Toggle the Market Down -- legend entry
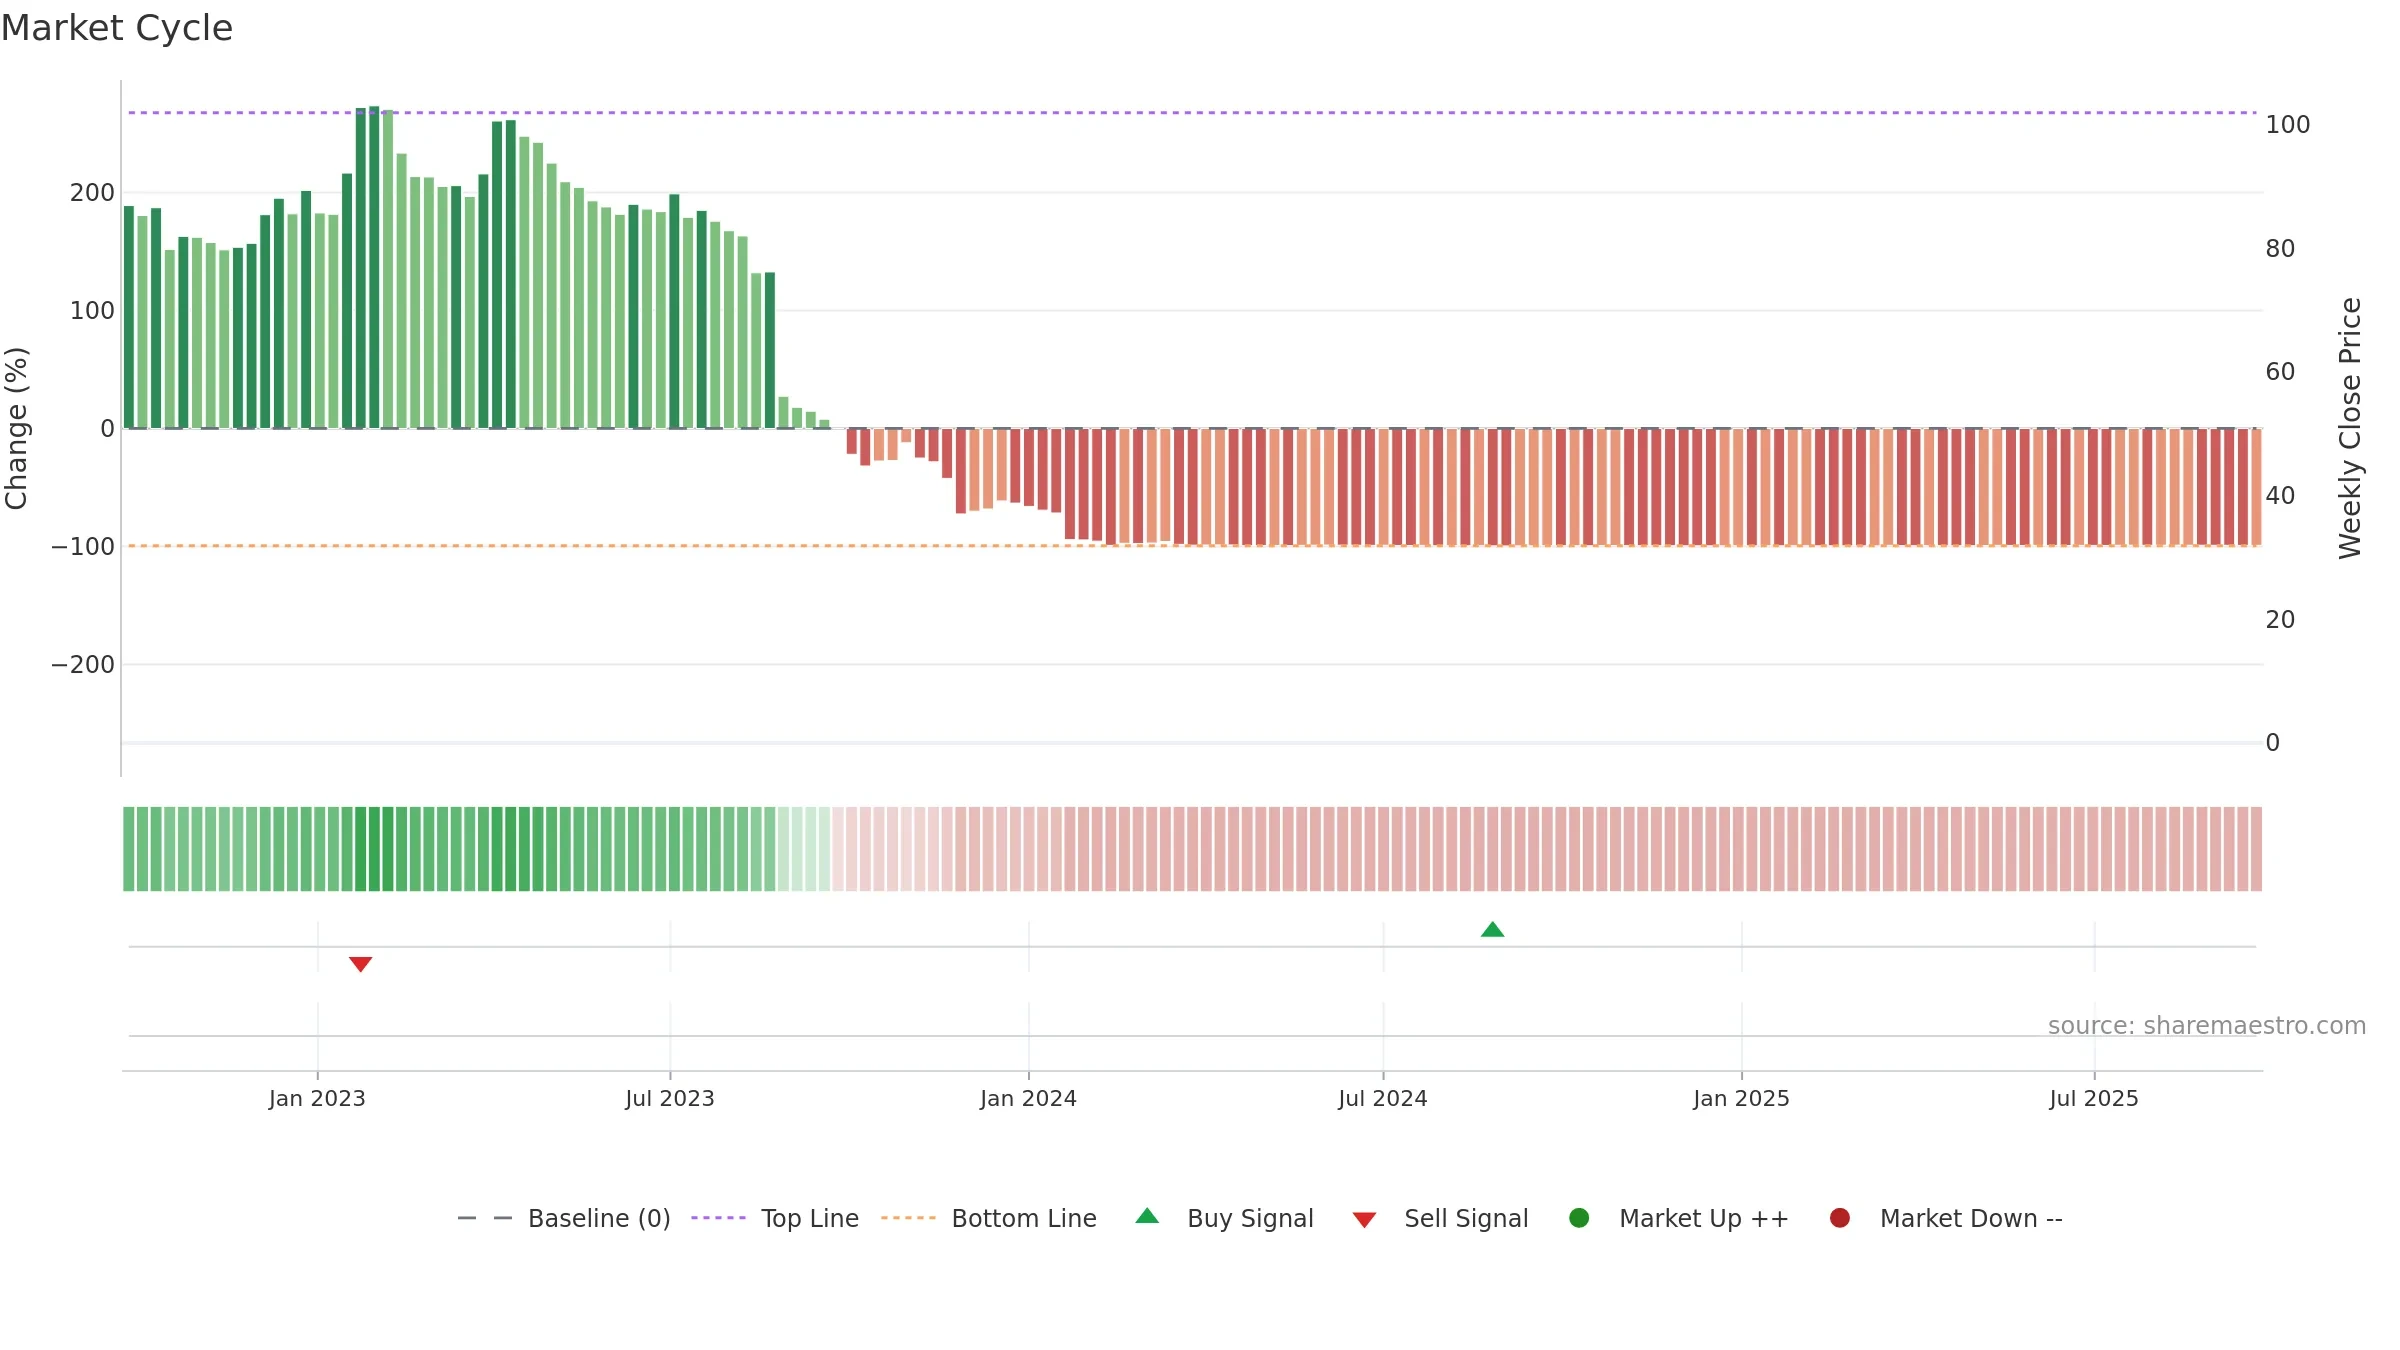Screen dimensions: 2400x1350 (x=1946, y=1218)
